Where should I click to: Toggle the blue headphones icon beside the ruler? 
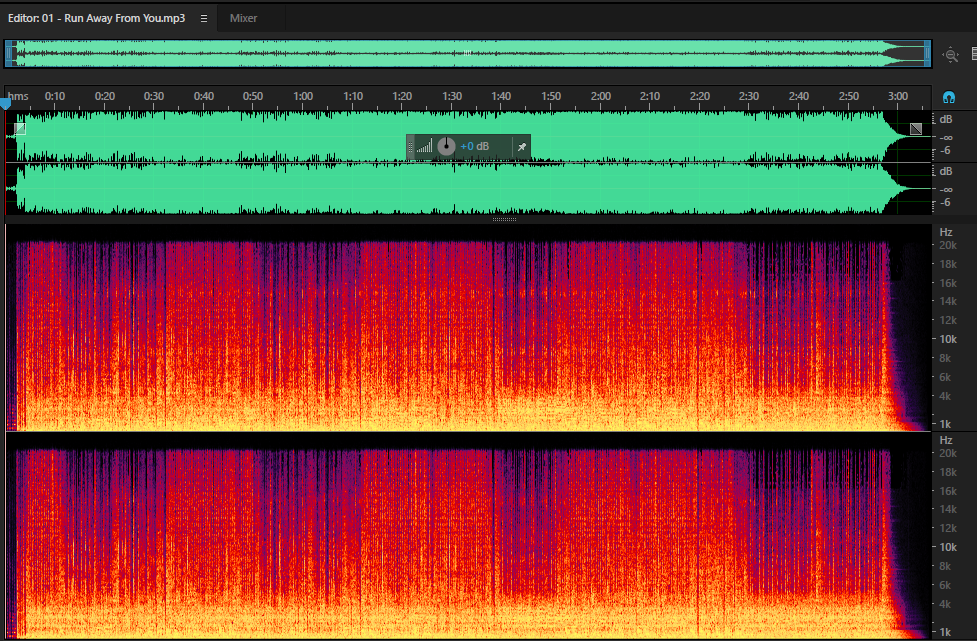click(x=948, y=97)
